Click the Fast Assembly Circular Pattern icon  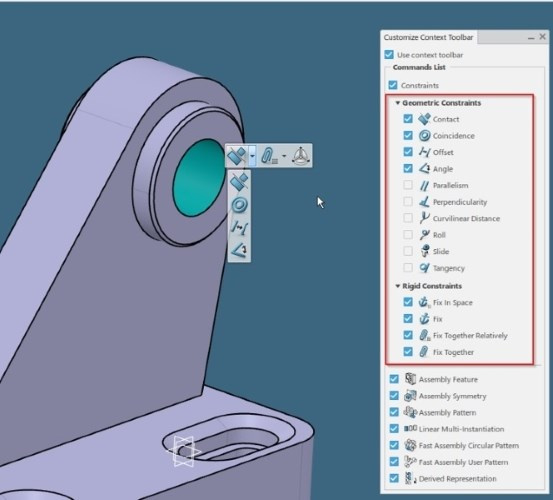410,445
